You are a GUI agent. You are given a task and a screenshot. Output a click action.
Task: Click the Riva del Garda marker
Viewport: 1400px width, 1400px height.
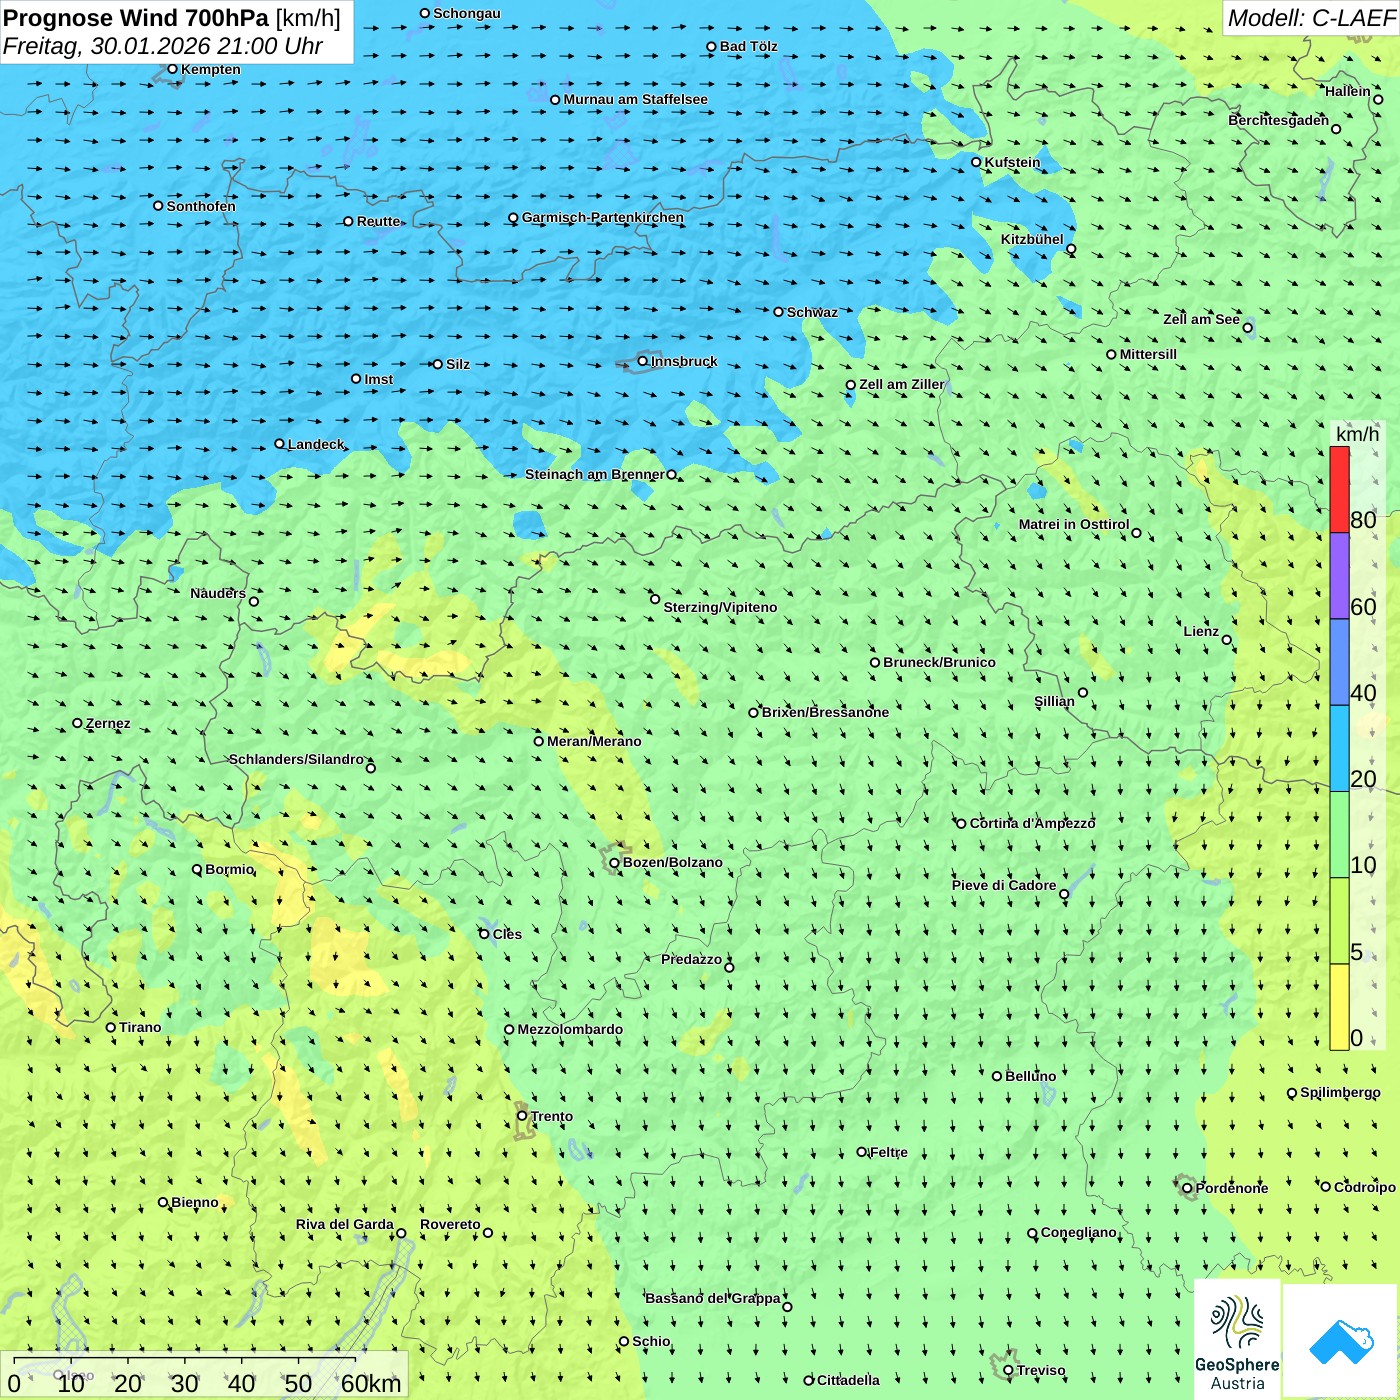pyautogui.click(x=401, y=1233)
